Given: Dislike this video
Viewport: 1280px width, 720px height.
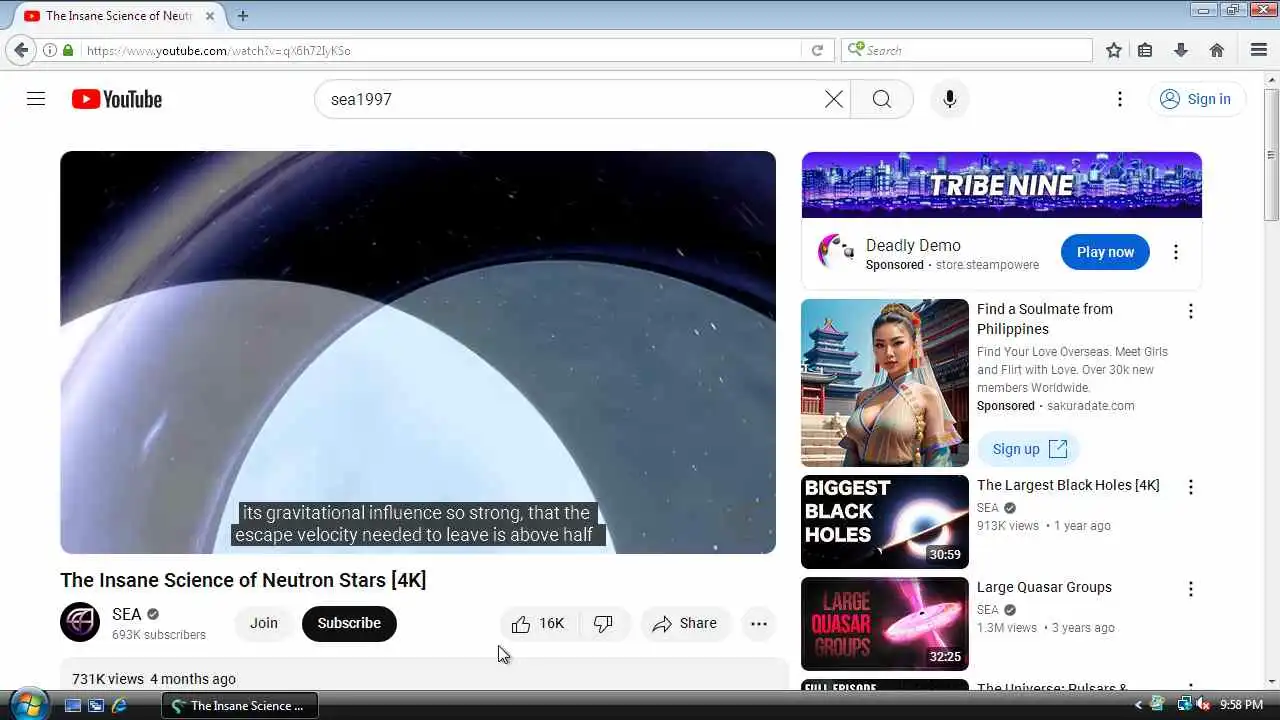Looking at the screenshot, I should (x=603, y=623).
